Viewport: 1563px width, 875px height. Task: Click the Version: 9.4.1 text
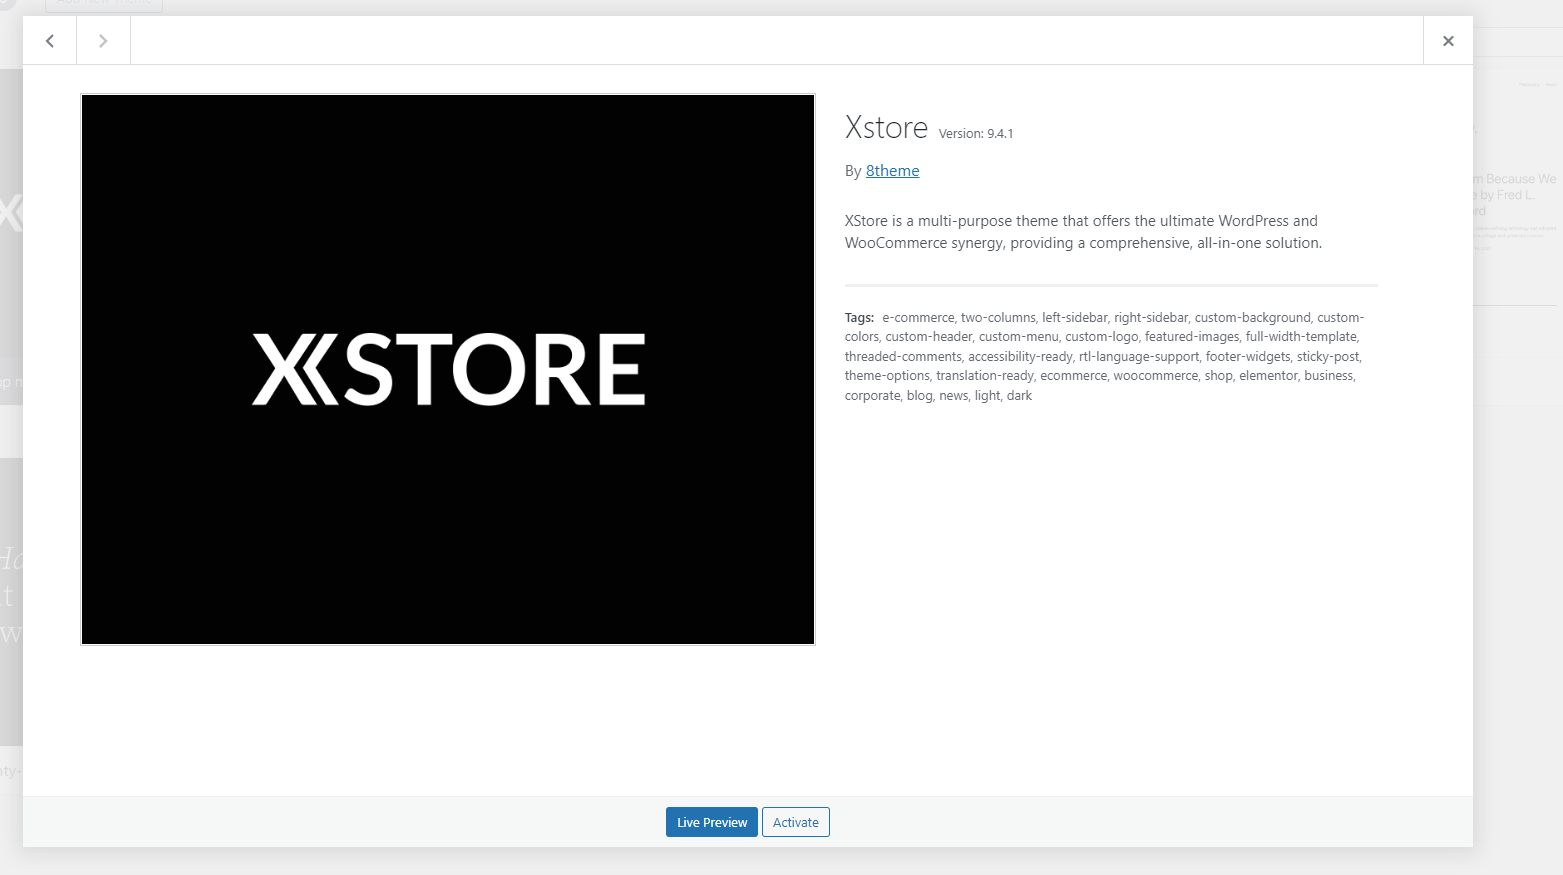click(976, 134)
